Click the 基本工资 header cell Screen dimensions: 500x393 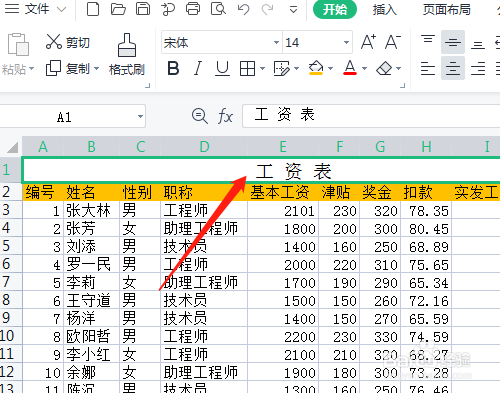point(283,192)
